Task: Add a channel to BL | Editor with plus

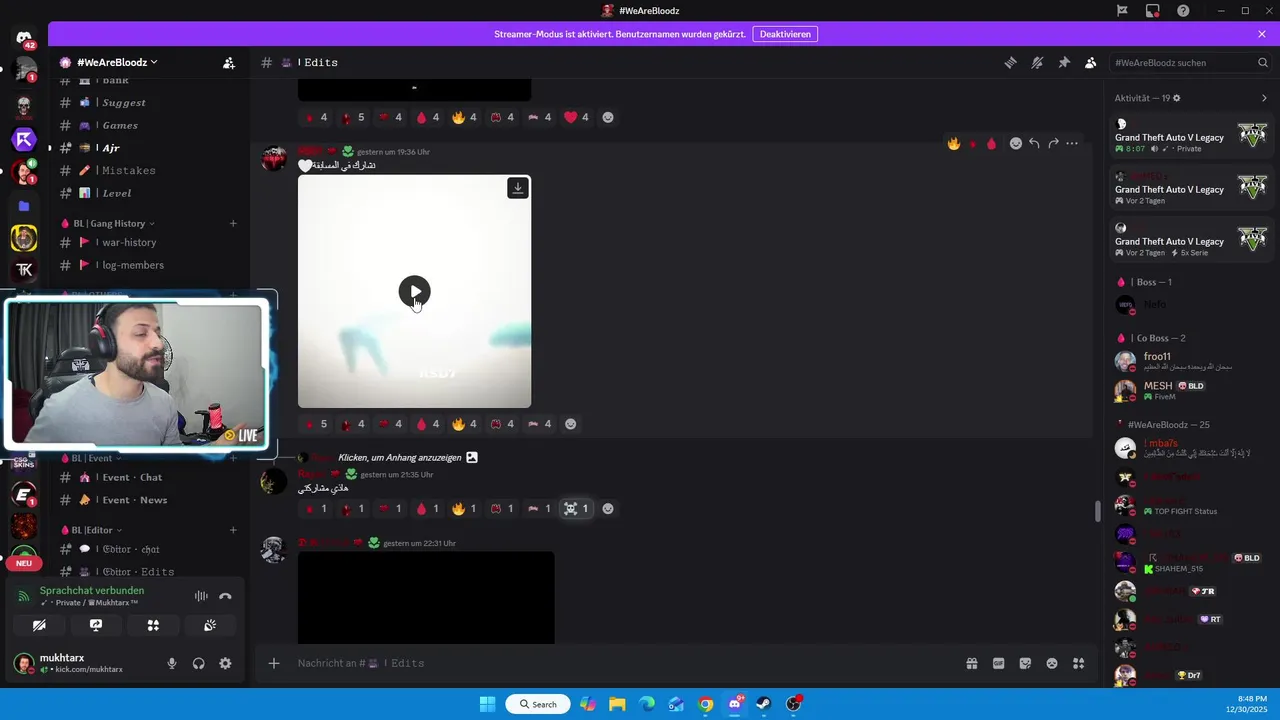Action: [x=233, y=530]
